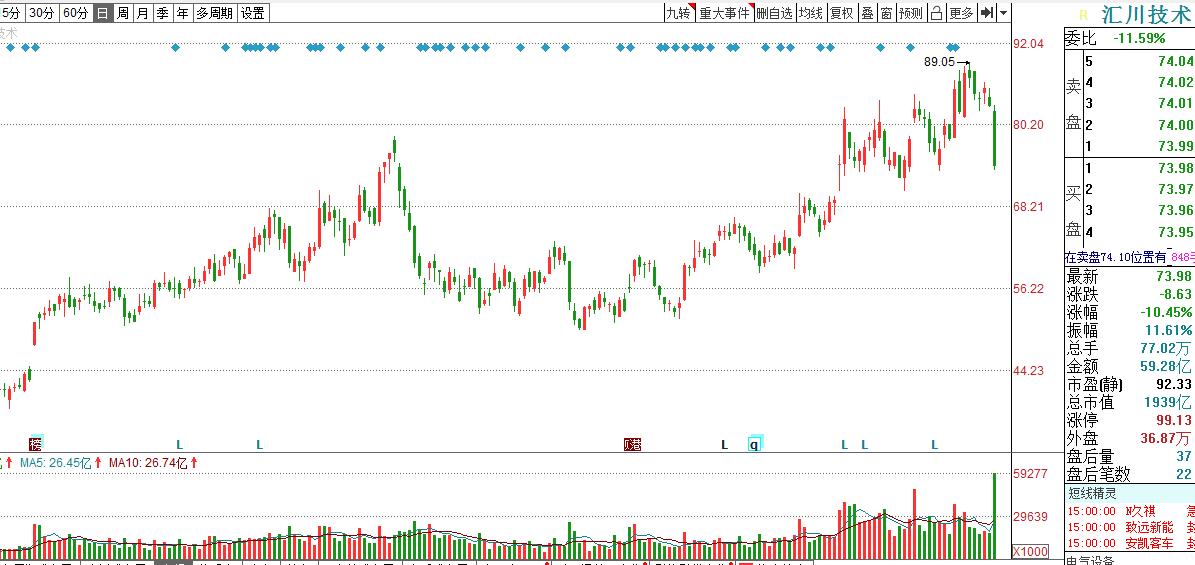Viewport: 1195px width, 565px height.
Task: Select sell level 1 price 73.99
Action: 1177,146
